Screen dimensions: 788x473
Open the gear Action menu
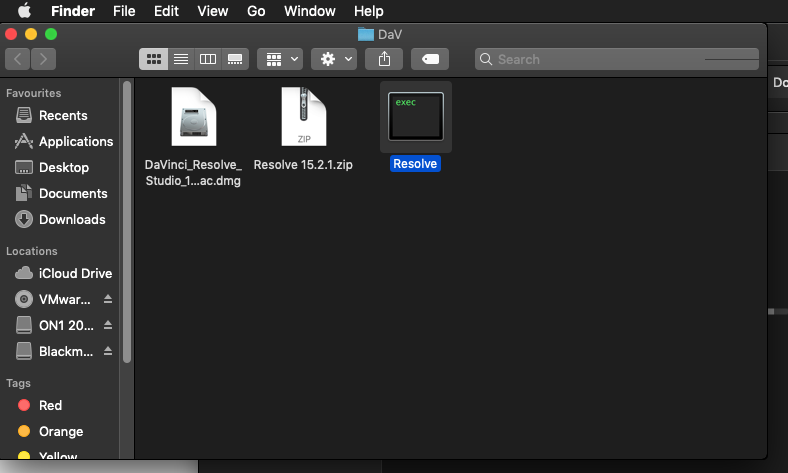coord(334,59)
